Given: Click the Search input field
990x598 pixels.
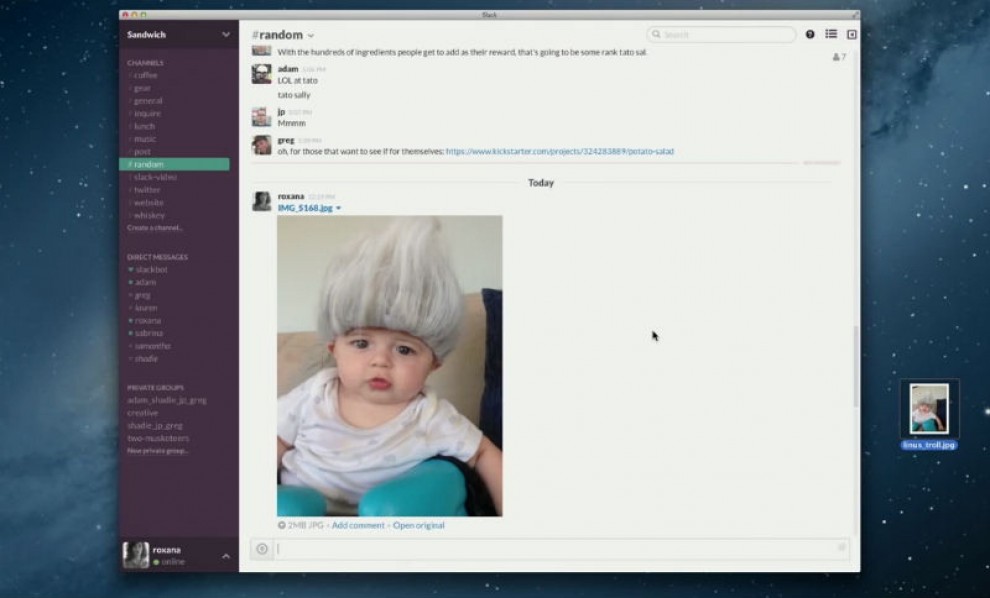Looking at the screenshot, I should (x=721, y=34).
